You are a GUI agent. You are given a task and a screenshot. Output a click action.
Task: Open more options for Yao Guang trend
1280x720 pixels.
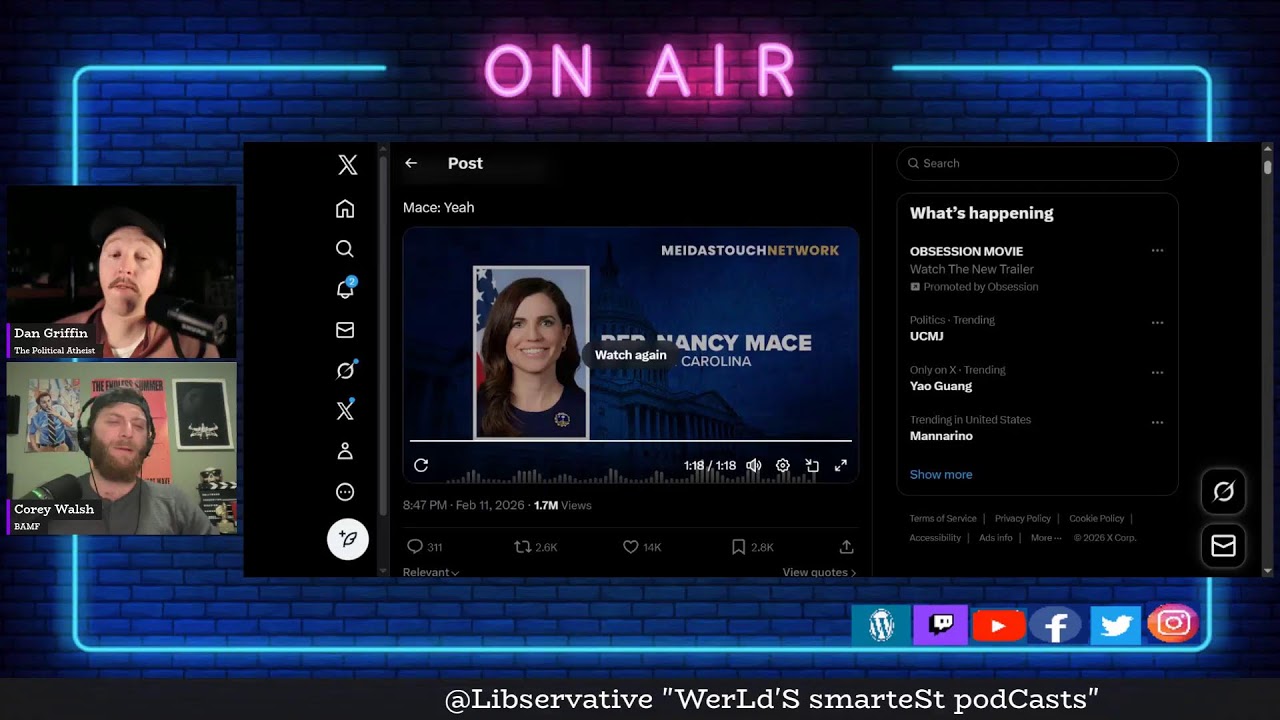(1157, 373)
